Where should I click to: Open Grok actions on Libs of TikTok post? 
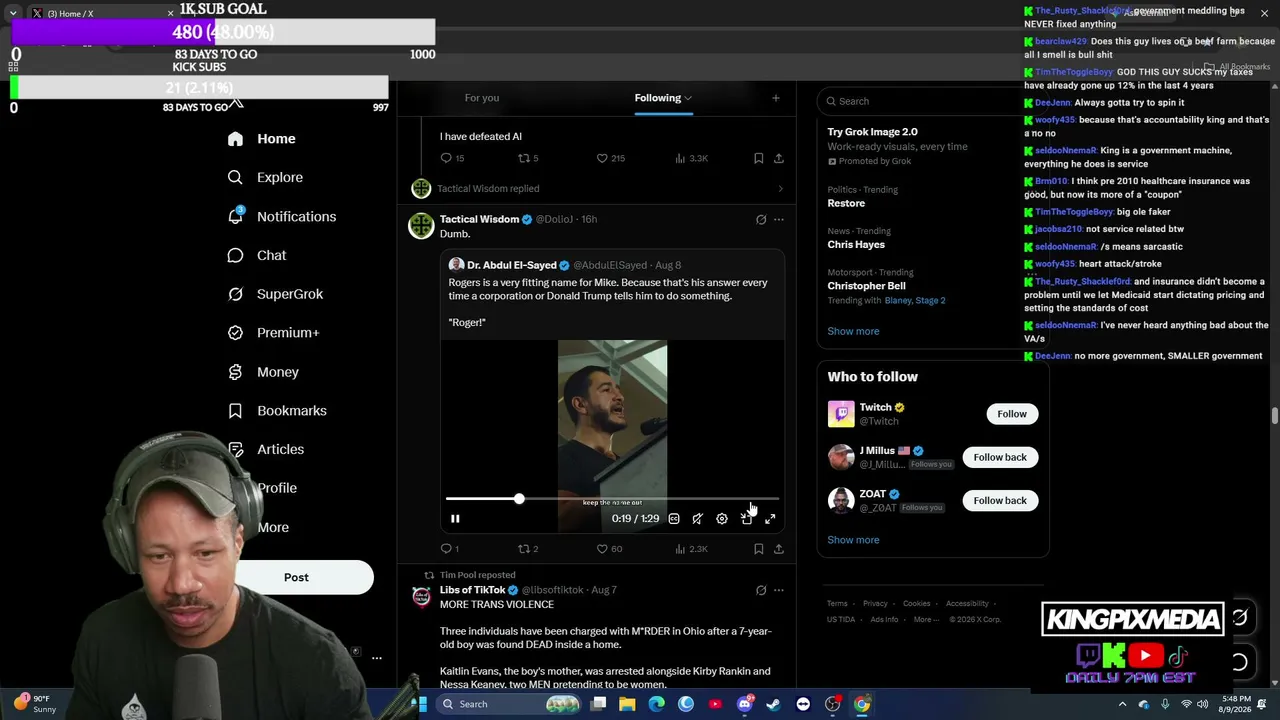pyautogui.click(x=761, y=591)
